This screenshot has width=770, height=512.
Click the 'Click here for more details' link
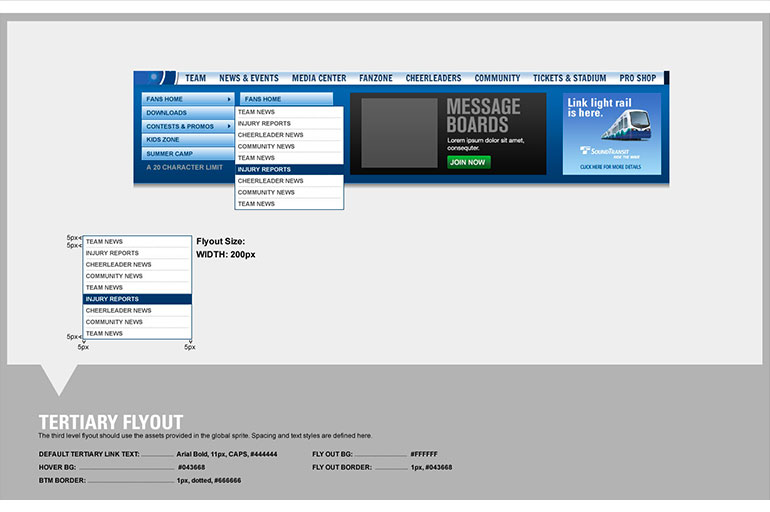[x=610, y=167]
